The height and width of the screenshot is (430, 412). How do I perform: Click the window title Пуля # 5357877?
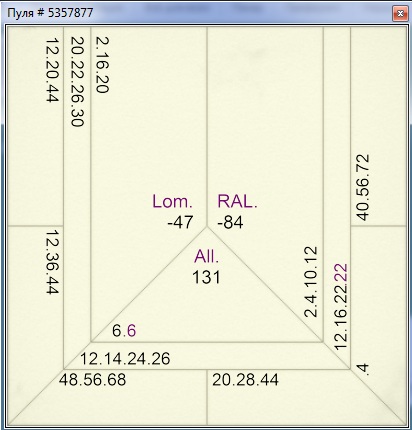(x=50, y=13)
